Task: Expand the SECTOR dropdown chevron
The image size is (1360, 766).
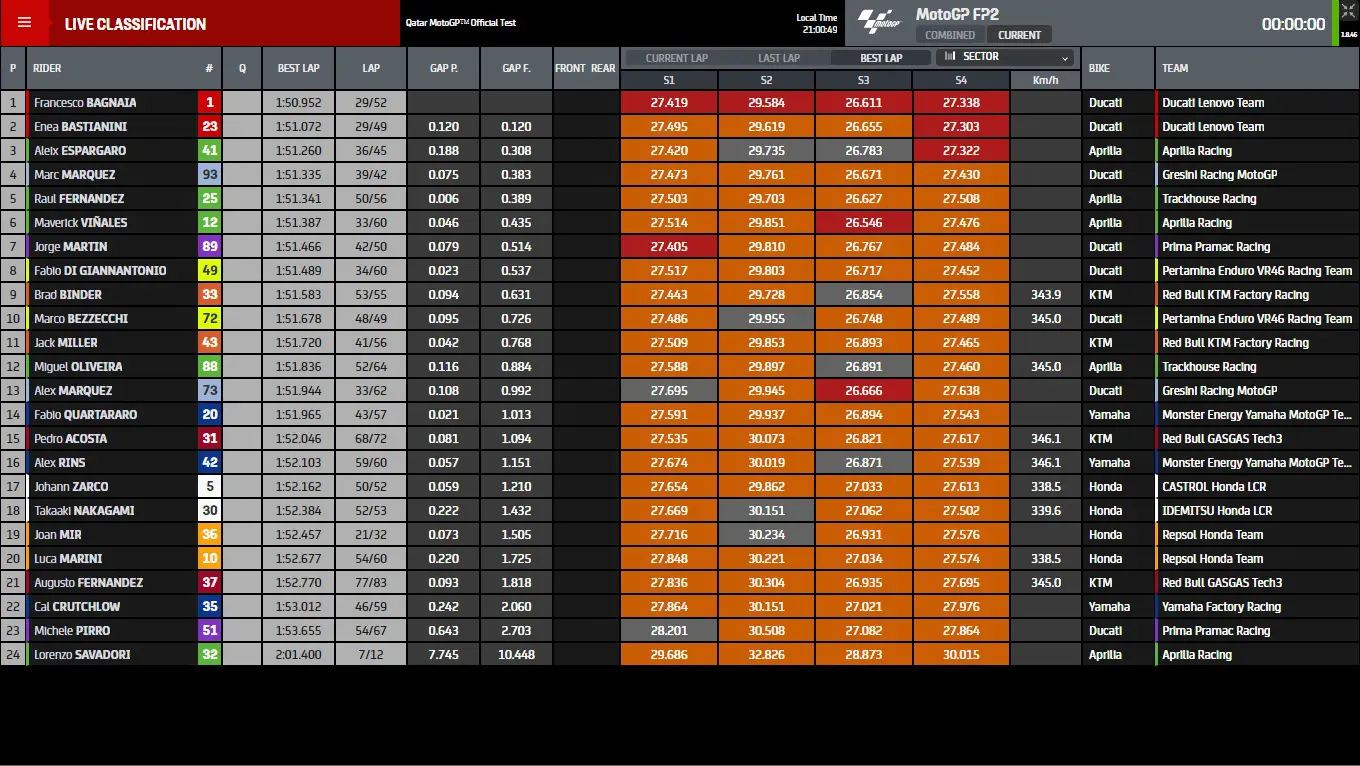Action: (1065, 58)
